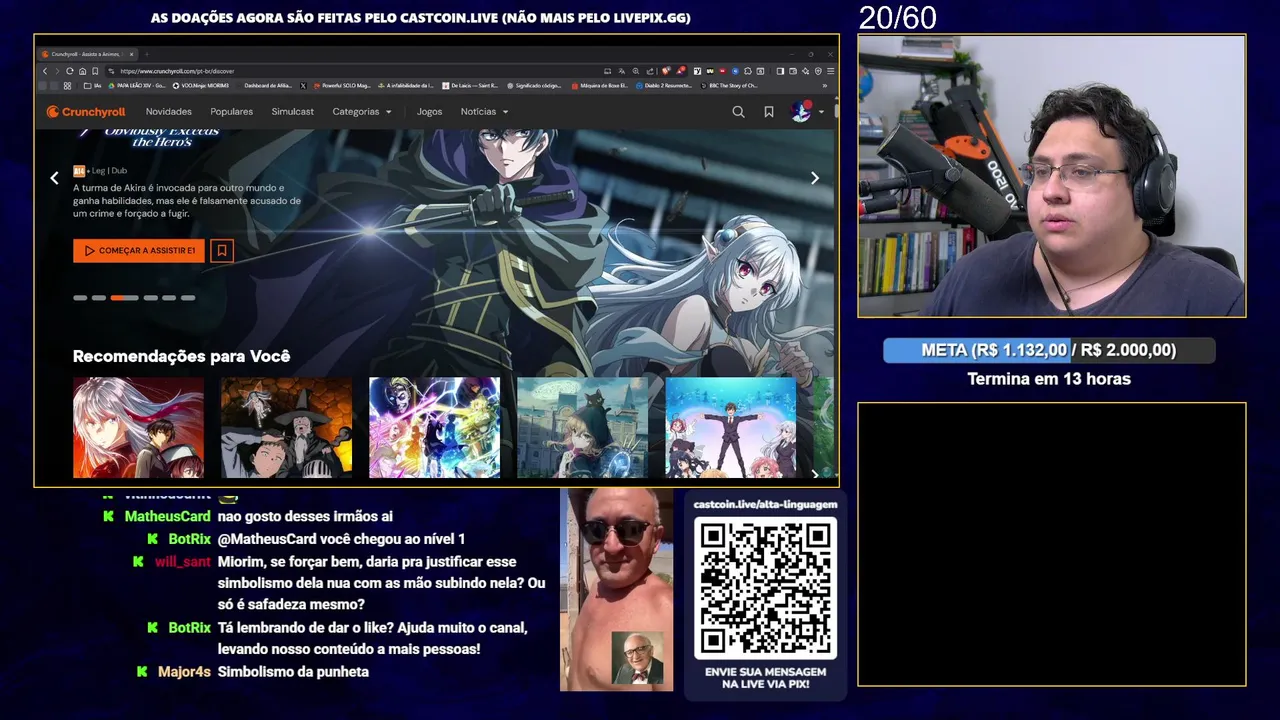
Task: Advance the recommendations row with the right arrow
Action: pyautogui.click(x=814, y=473)
